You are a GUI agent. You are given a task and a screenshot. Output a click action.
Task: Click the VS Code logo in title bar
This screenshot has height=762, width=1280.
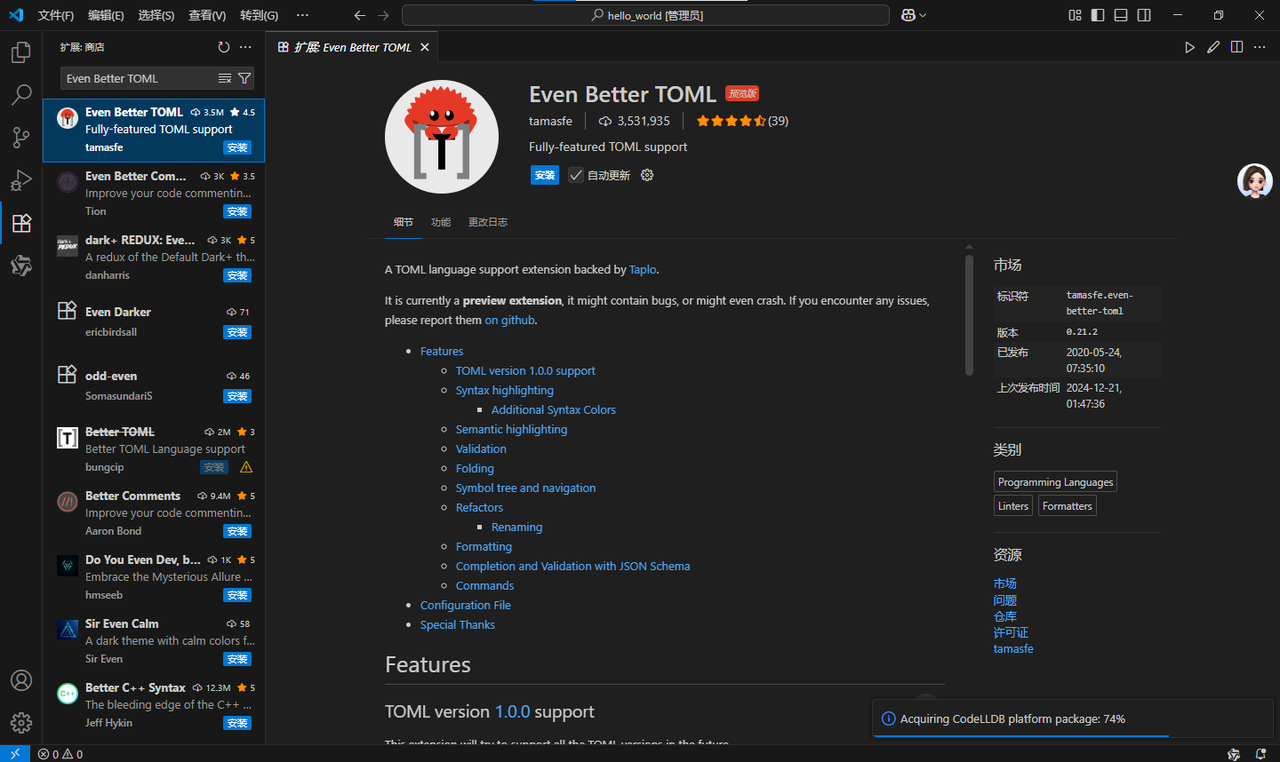tap(15, 15)
